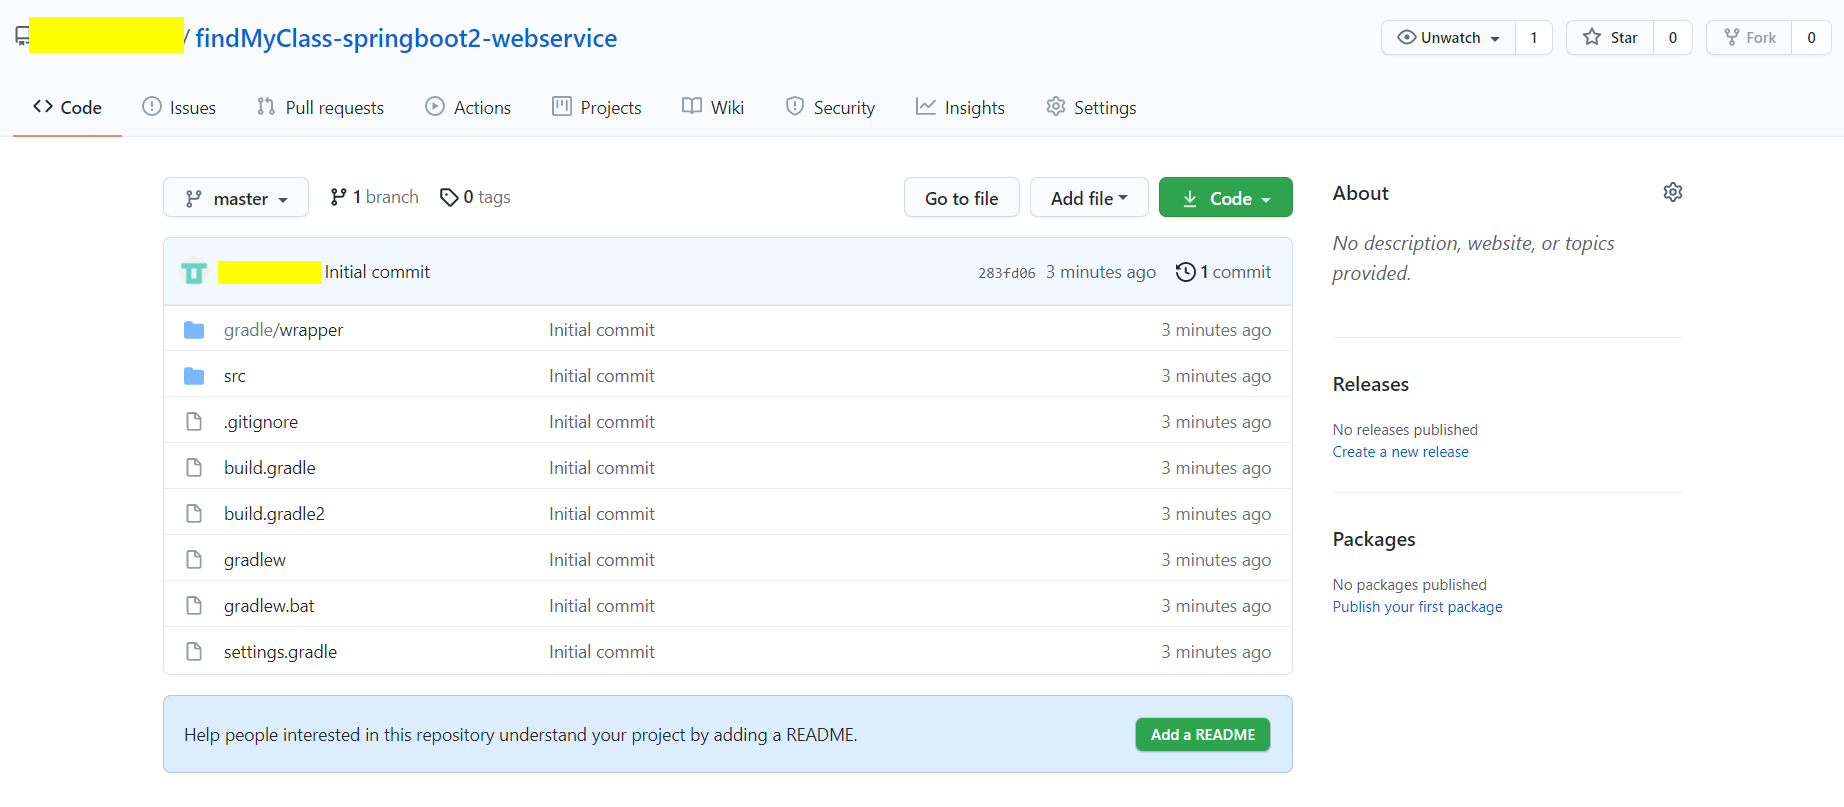Click Publish your first package link

1417,607
